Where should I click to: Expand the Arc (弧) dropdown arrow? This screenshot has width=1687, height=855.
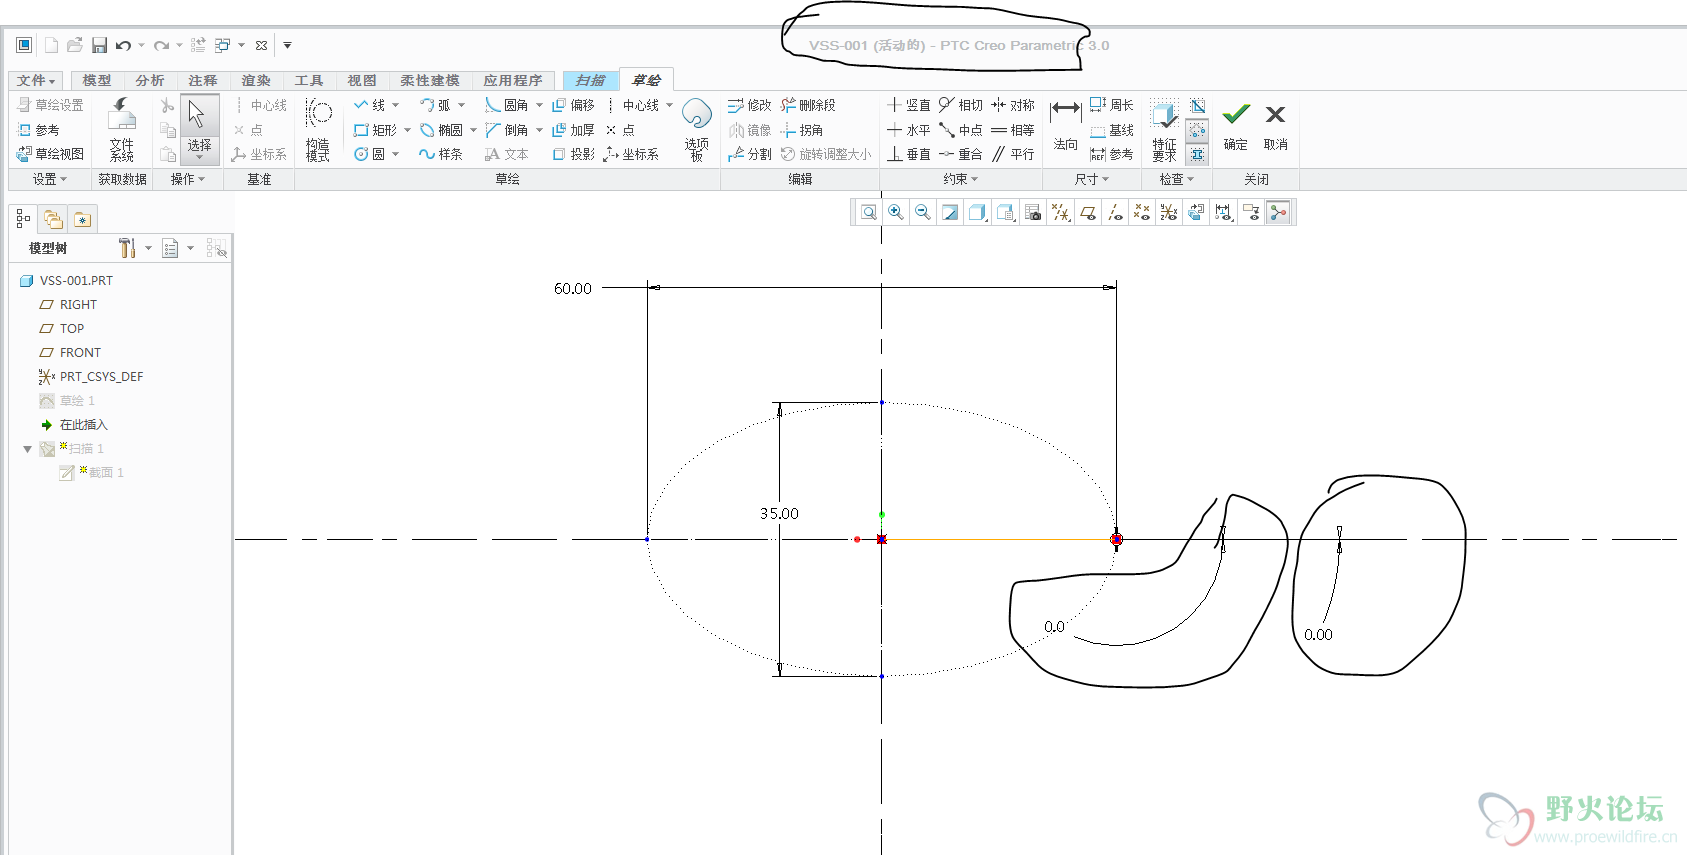coord(461,105)
